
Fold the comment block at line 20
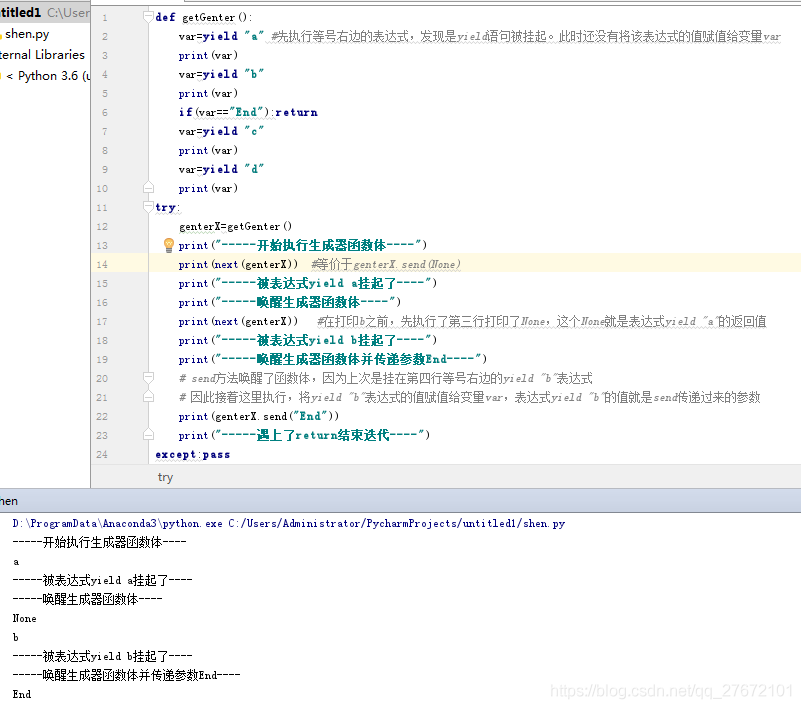(148, 378)
